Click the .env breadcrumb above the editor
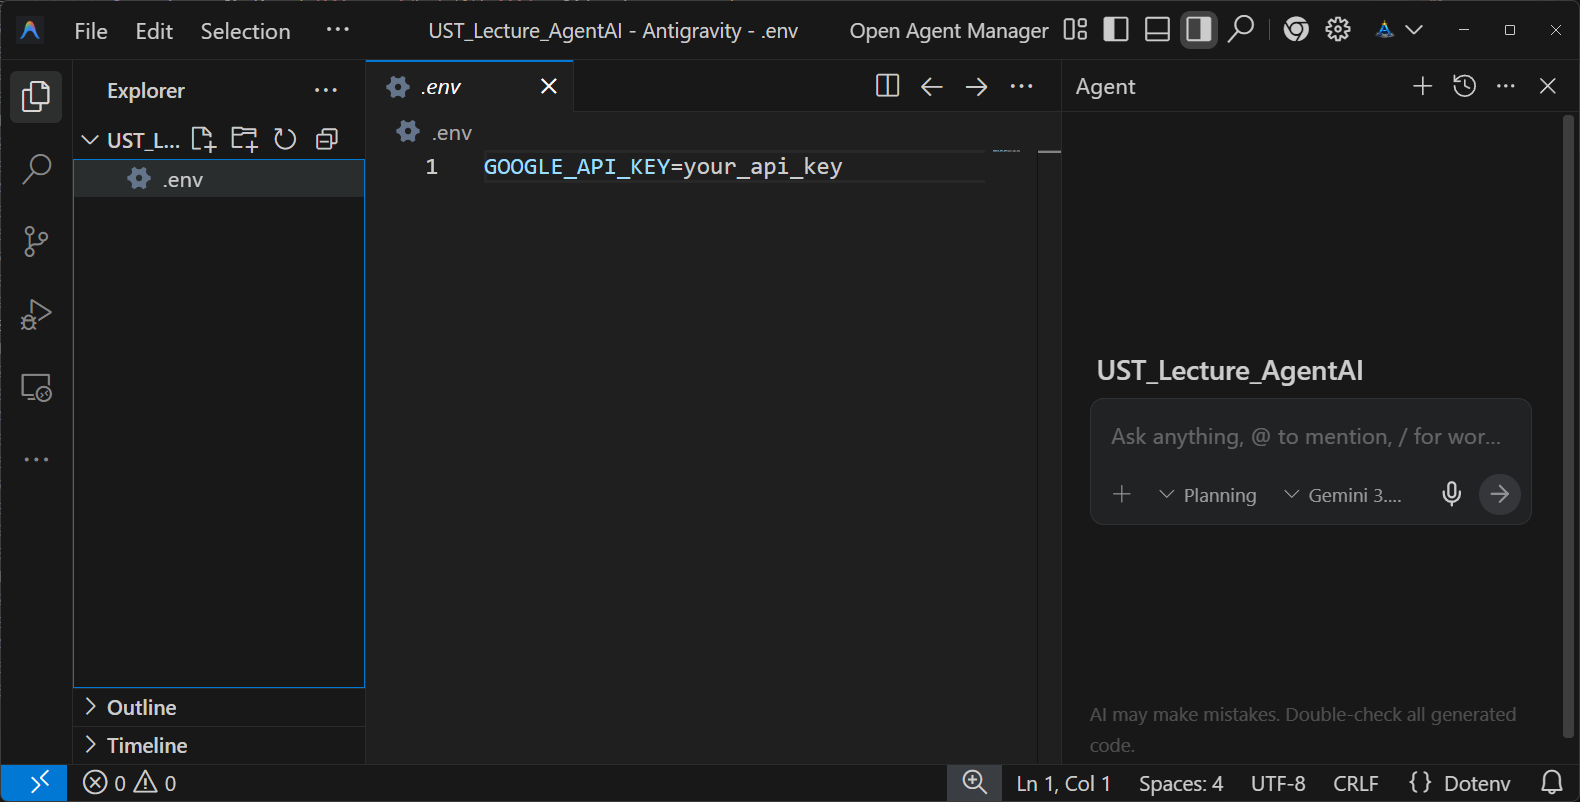1580x802 pixels. coord(434,132)
